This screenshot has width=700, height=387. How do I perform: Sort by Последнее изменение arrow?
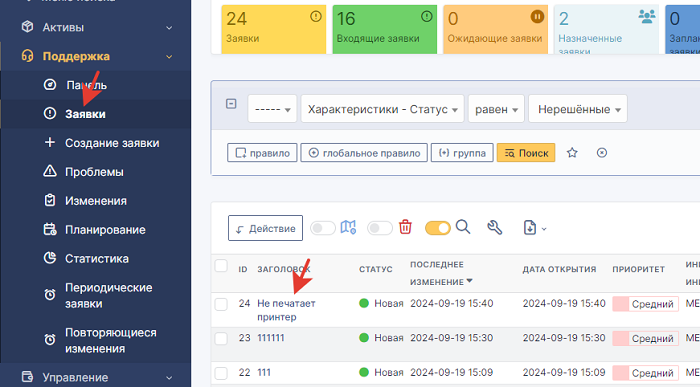(x=469, y=281)
